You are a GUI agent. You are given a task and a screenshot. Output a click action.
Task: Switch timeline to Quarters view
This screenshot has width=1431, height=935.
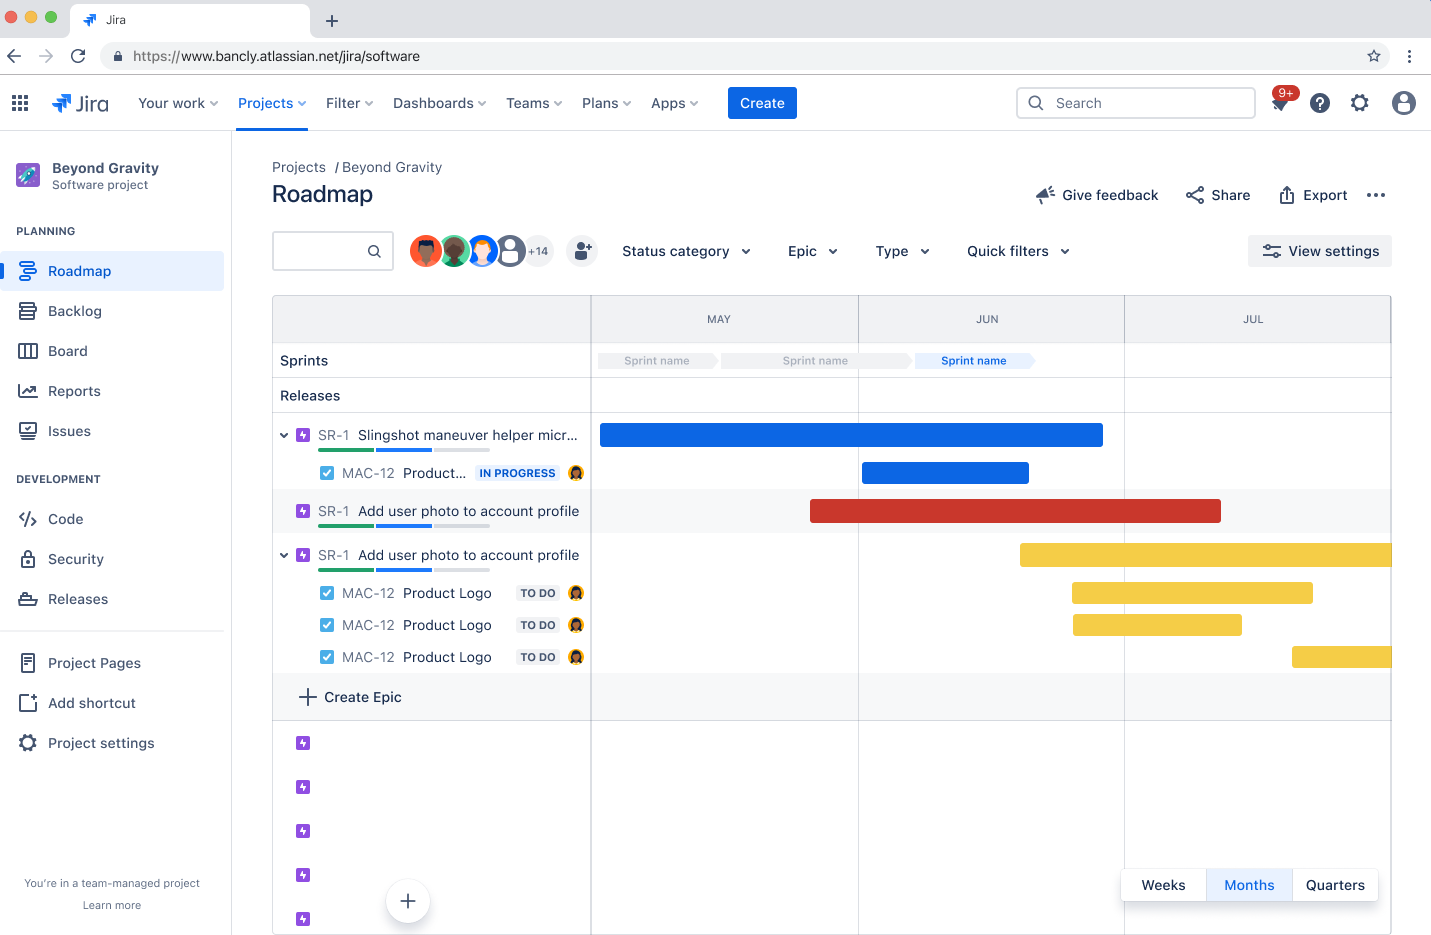coord(1335,884)
